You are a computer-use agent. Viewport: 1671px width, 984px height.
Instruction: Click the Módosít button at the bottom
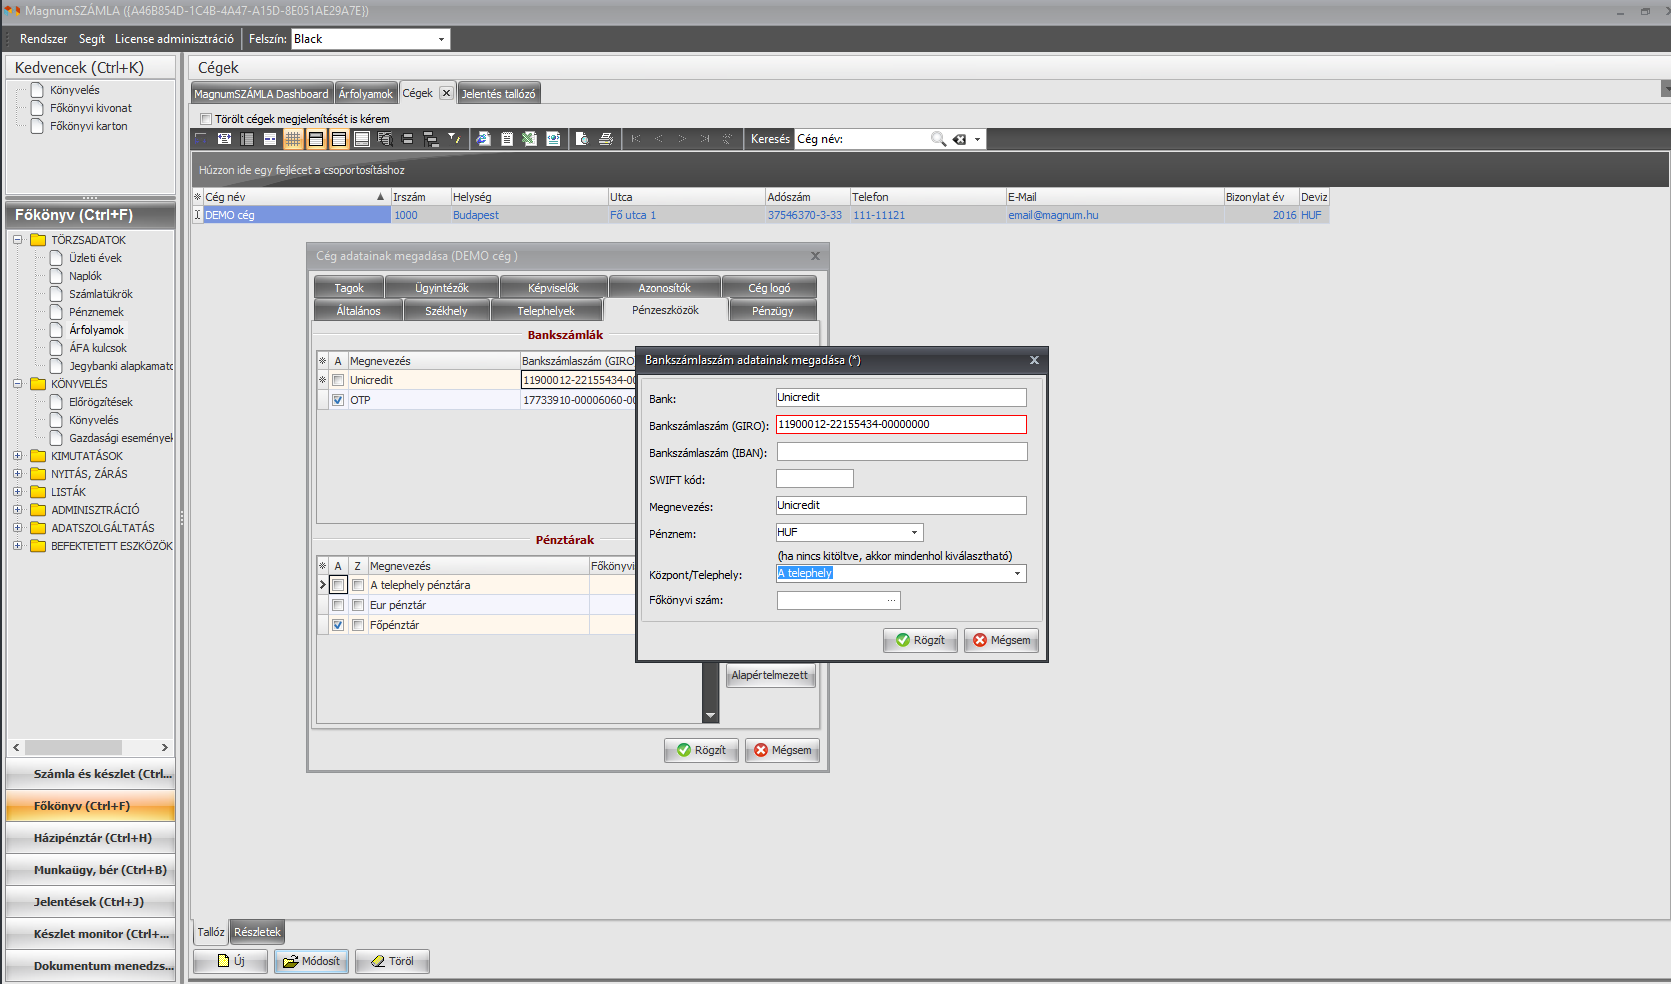pyautogui.click(x=311, y=961)
